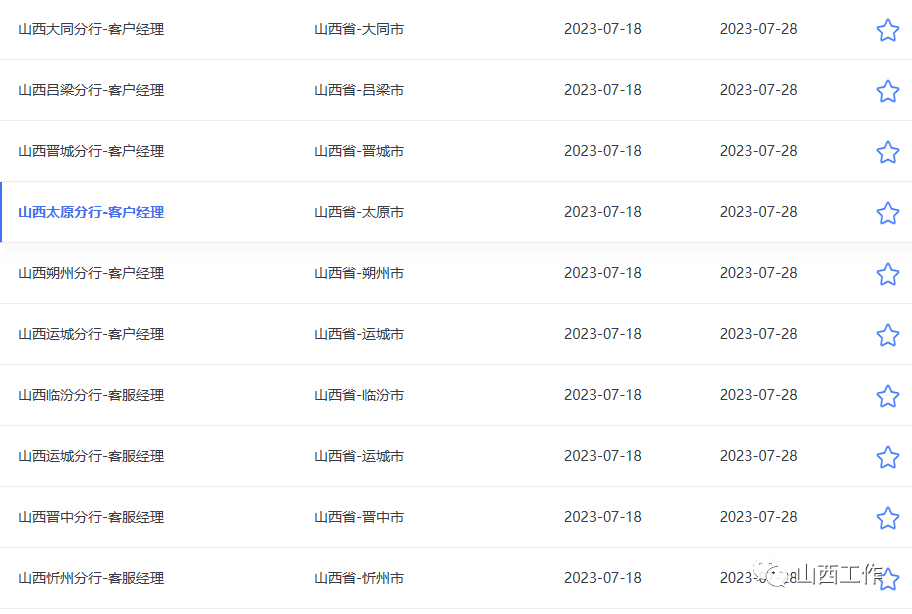Open the highlighted 山西太原分行-客户经理 link
The width and height of the screenshot is (912, 614).
point(91,212)
